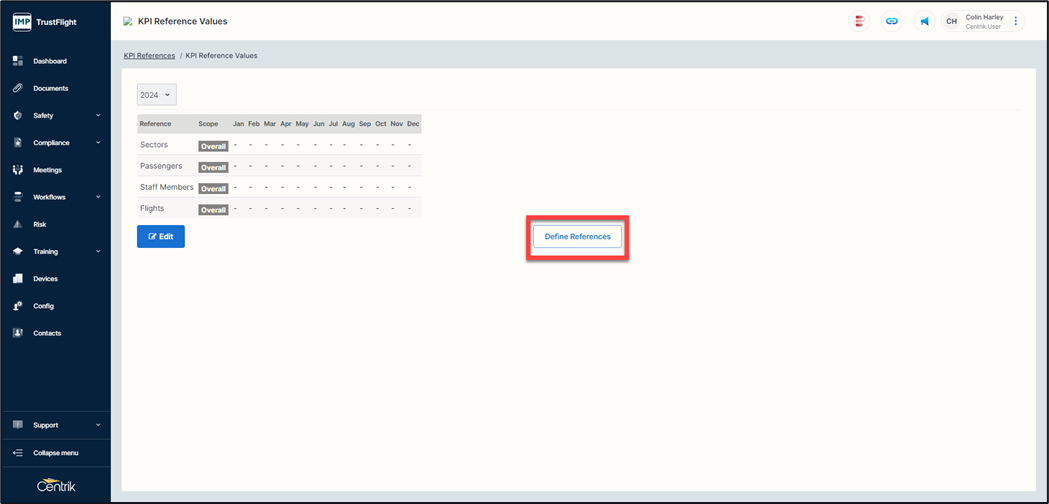The width and height of the screenshot is (1049, 504).
Task: Expand the Safety submenu chevron
Action: point(98,116)
